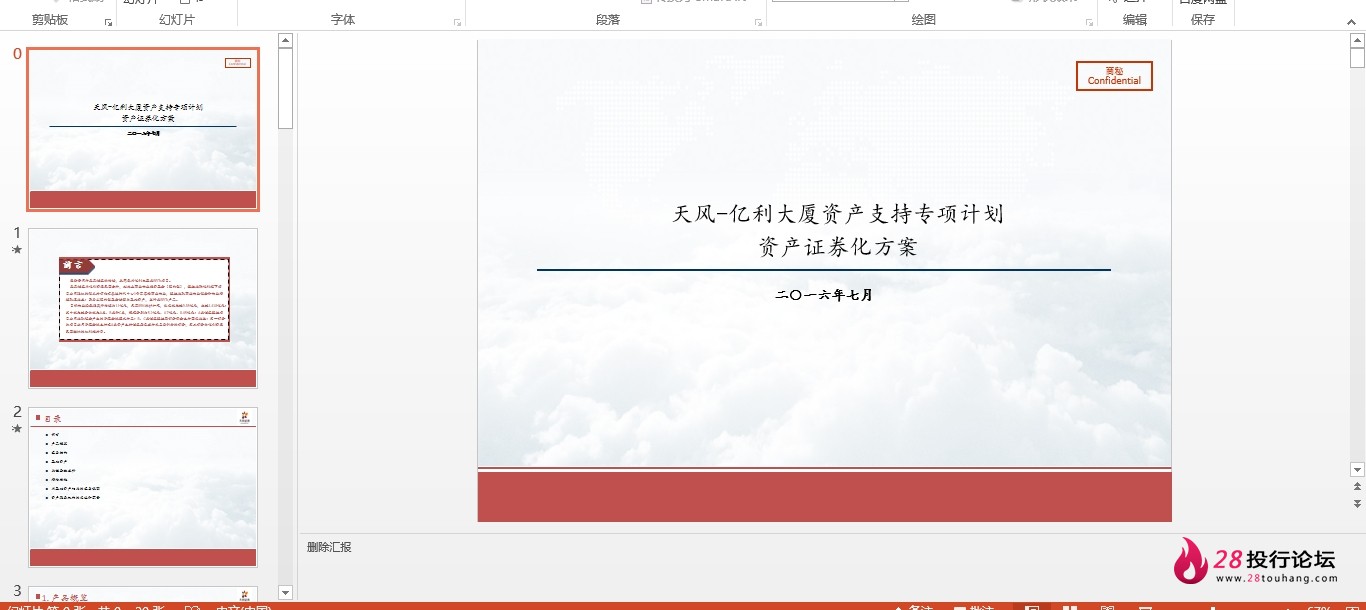Open the 字体 group dialog launcher
Screen dimensions: 1366x610
457,22
